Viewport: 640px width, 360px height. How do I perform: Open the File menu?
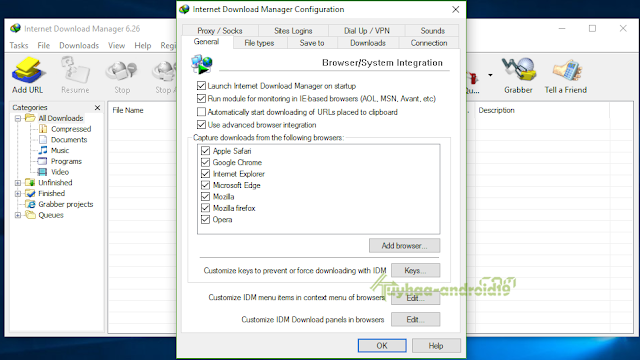coord(44,45)
